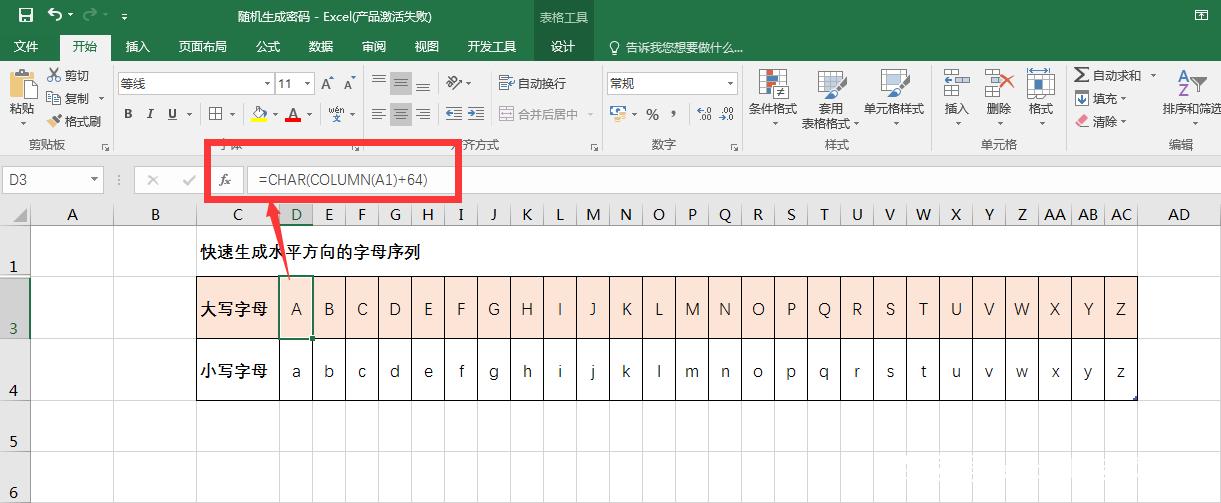Click the phonetic guide (wén) icon
1221x503 pixels.
[336, 114]
